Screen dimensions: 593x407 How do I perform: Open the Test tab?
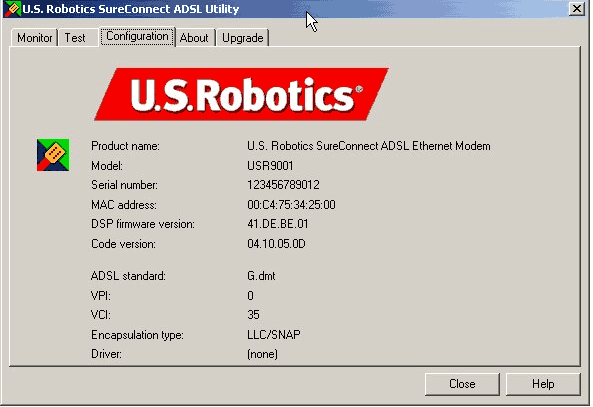[x=75, y=38]
